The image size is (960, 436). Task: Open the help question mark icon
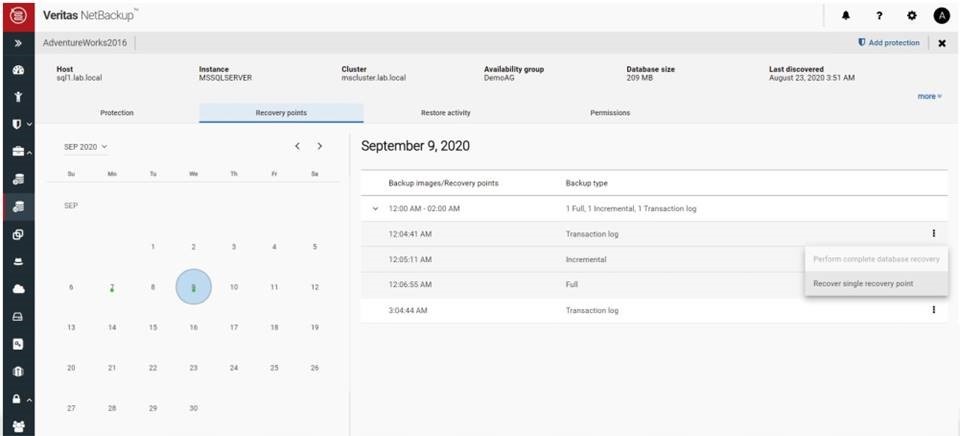879,17
